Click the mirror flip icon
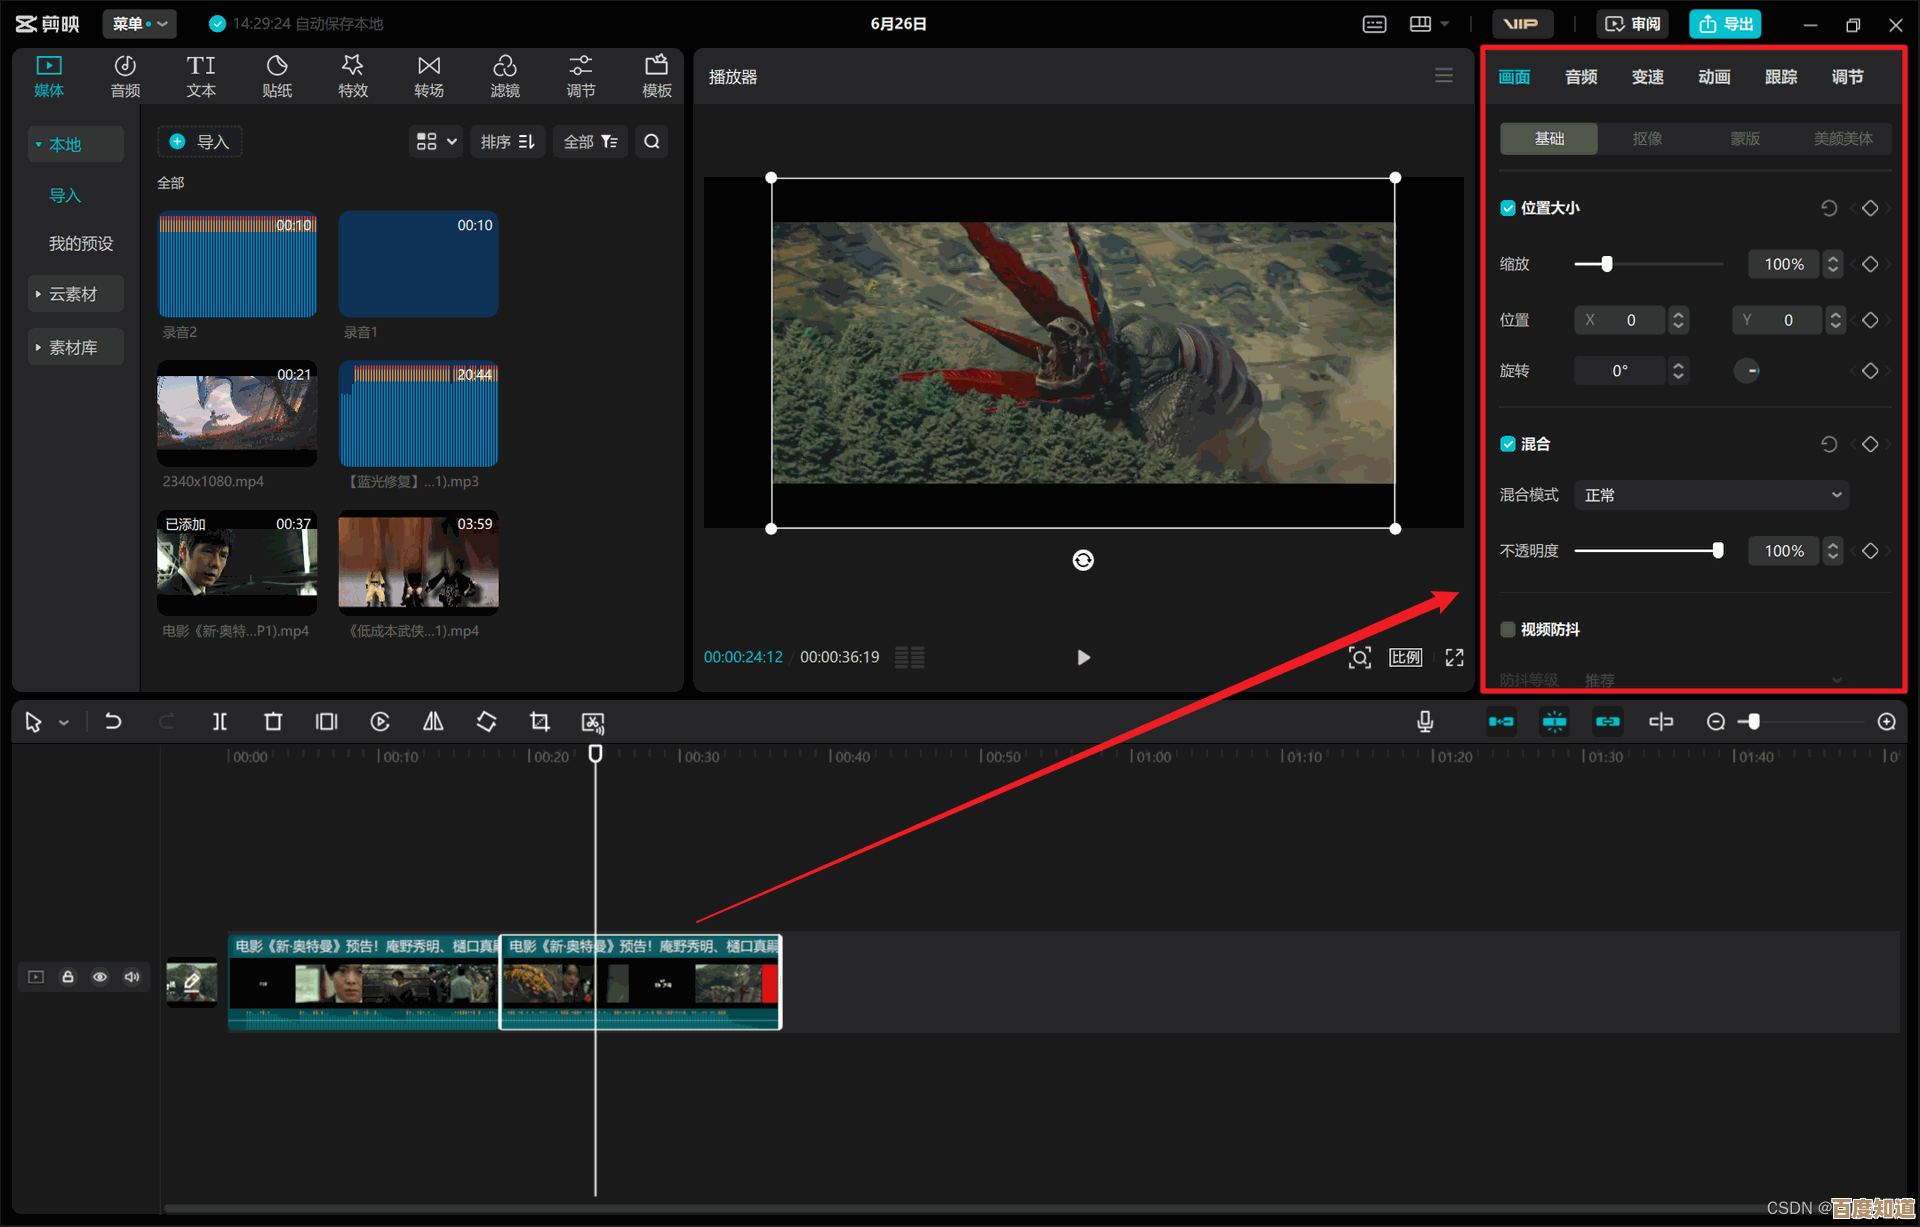The width and height of the screenshot is (1920, 1227). pos(433,722)
